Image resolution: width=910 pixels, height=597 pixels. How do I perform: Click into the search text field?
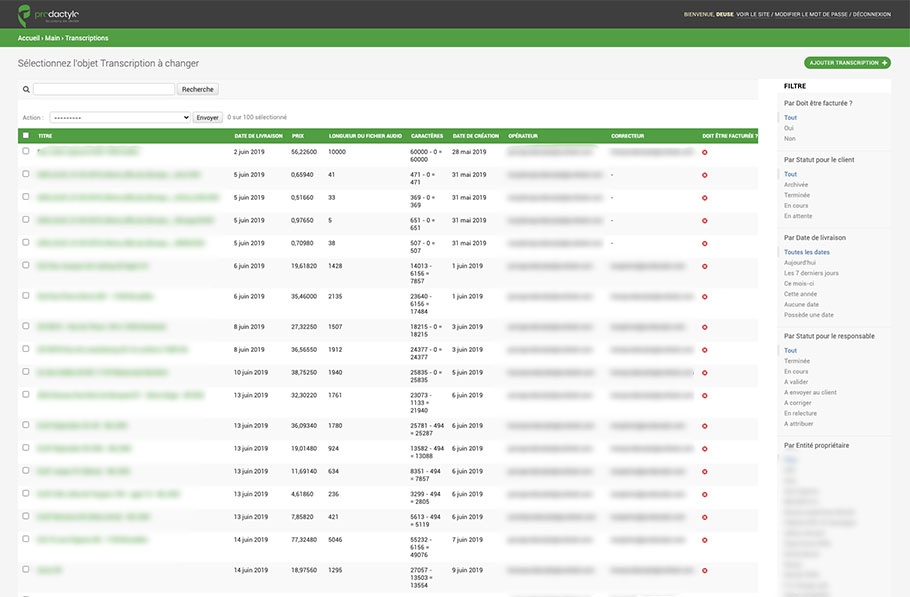tap(104, 89)
